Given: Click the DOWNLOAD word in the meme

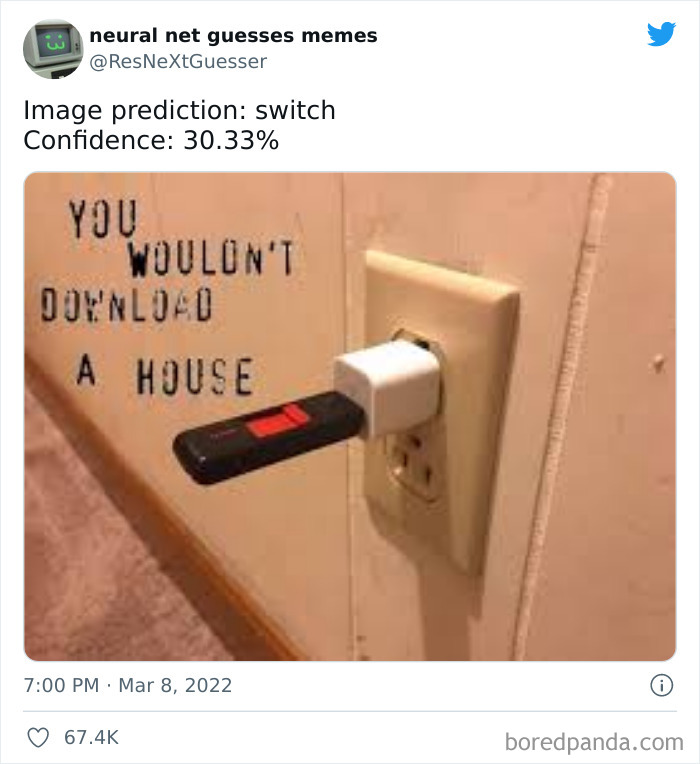Looking at the screenshot, I should (127, 305).
